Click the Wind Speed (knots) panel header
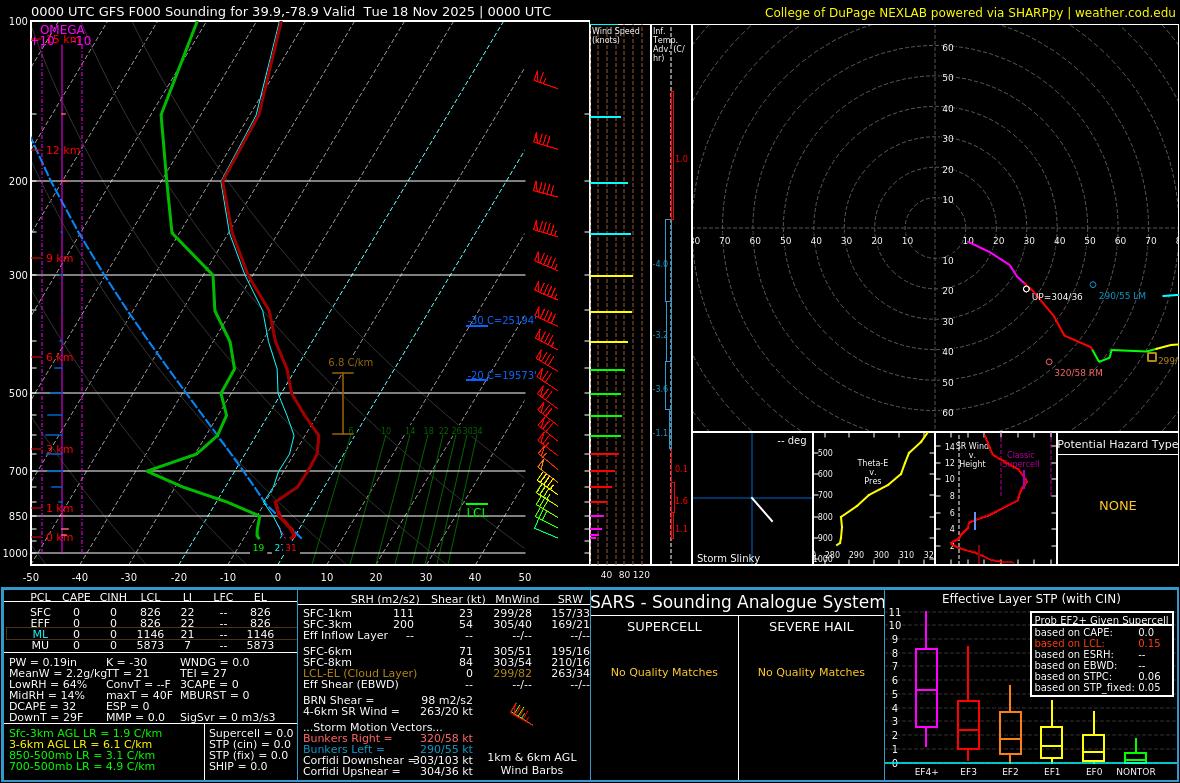Image resolution: width=1180 pixels, height=783 pixels. [x=616, y=35]
